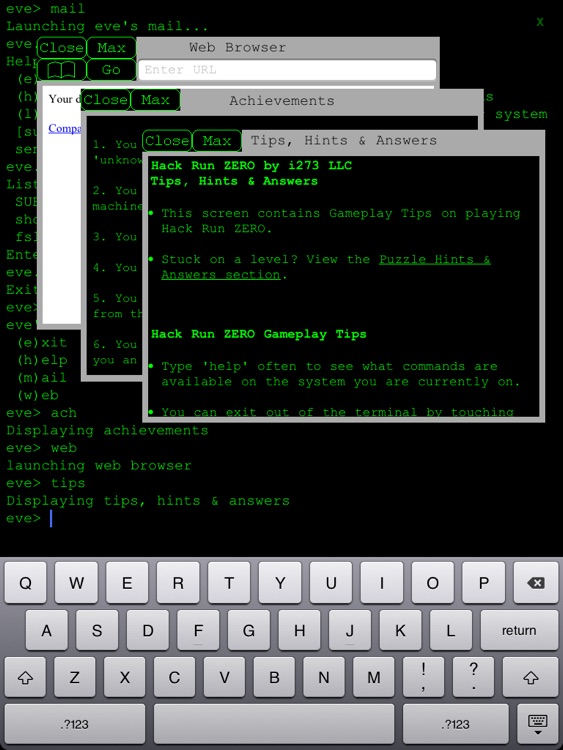Tap the exclamation/comma key
Image resolution: width=563 pixels, height=750 pixels.
coord(423,677)
